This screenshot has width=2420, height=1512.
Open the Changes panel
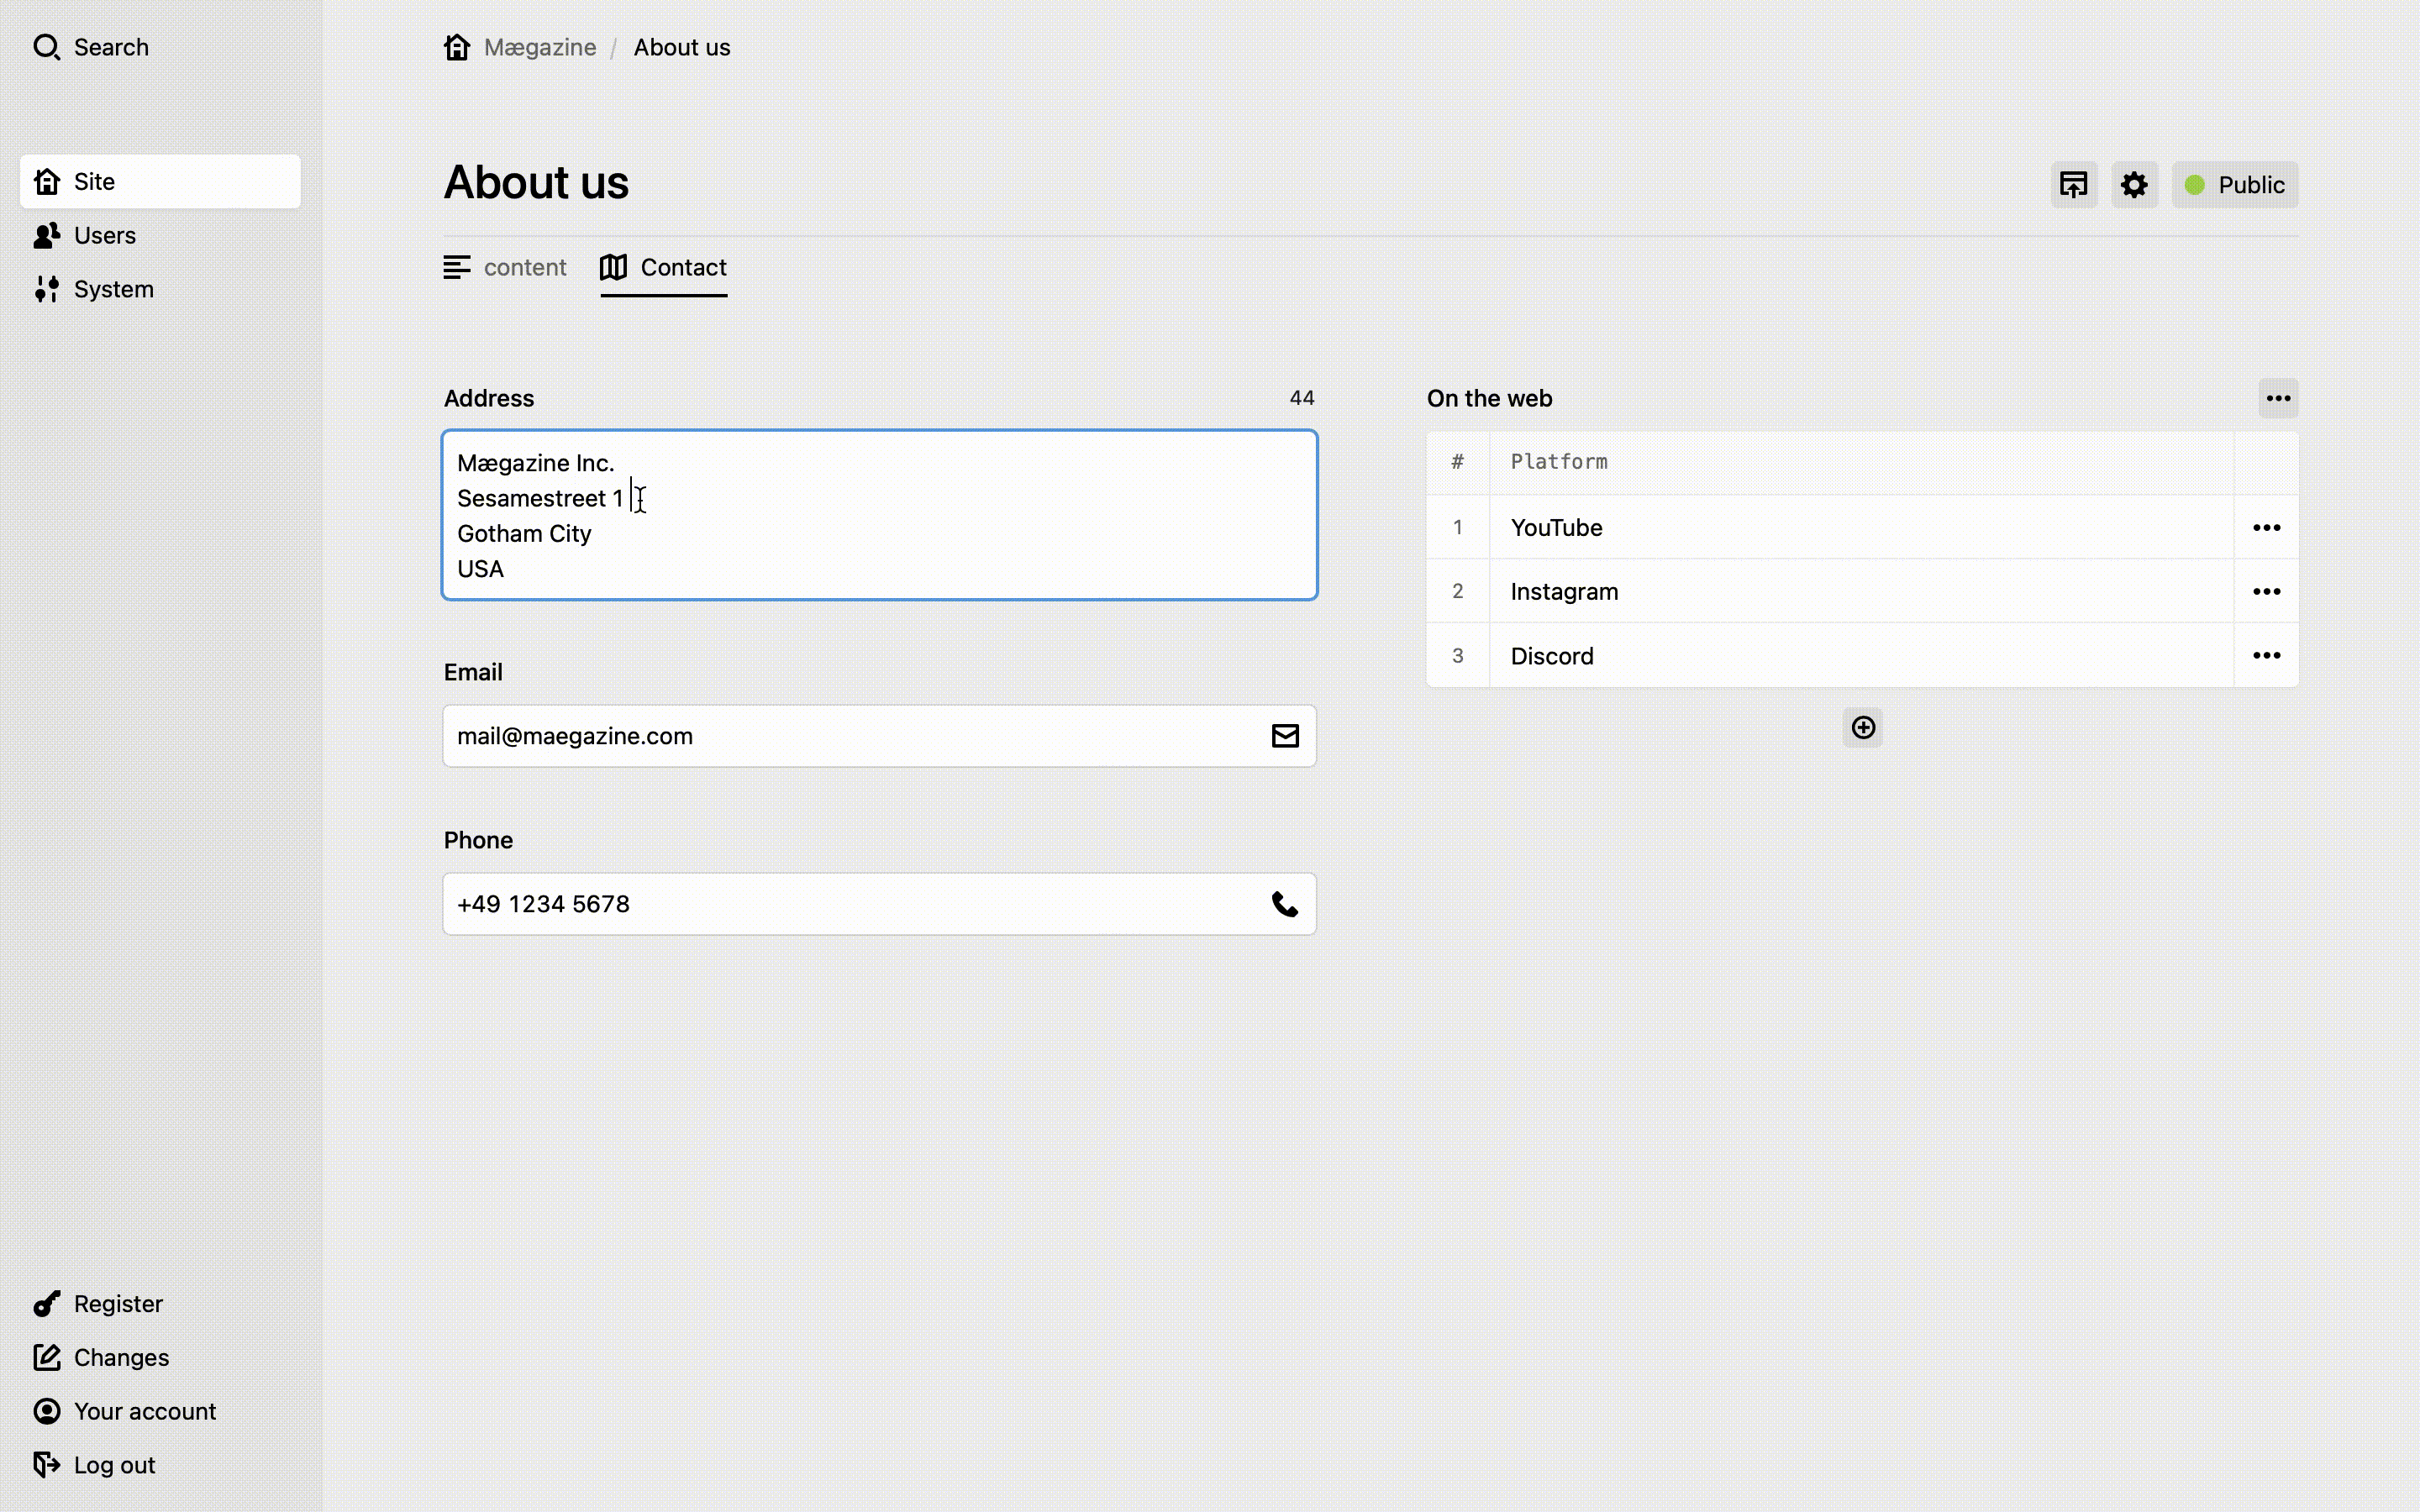point(121,1357)
